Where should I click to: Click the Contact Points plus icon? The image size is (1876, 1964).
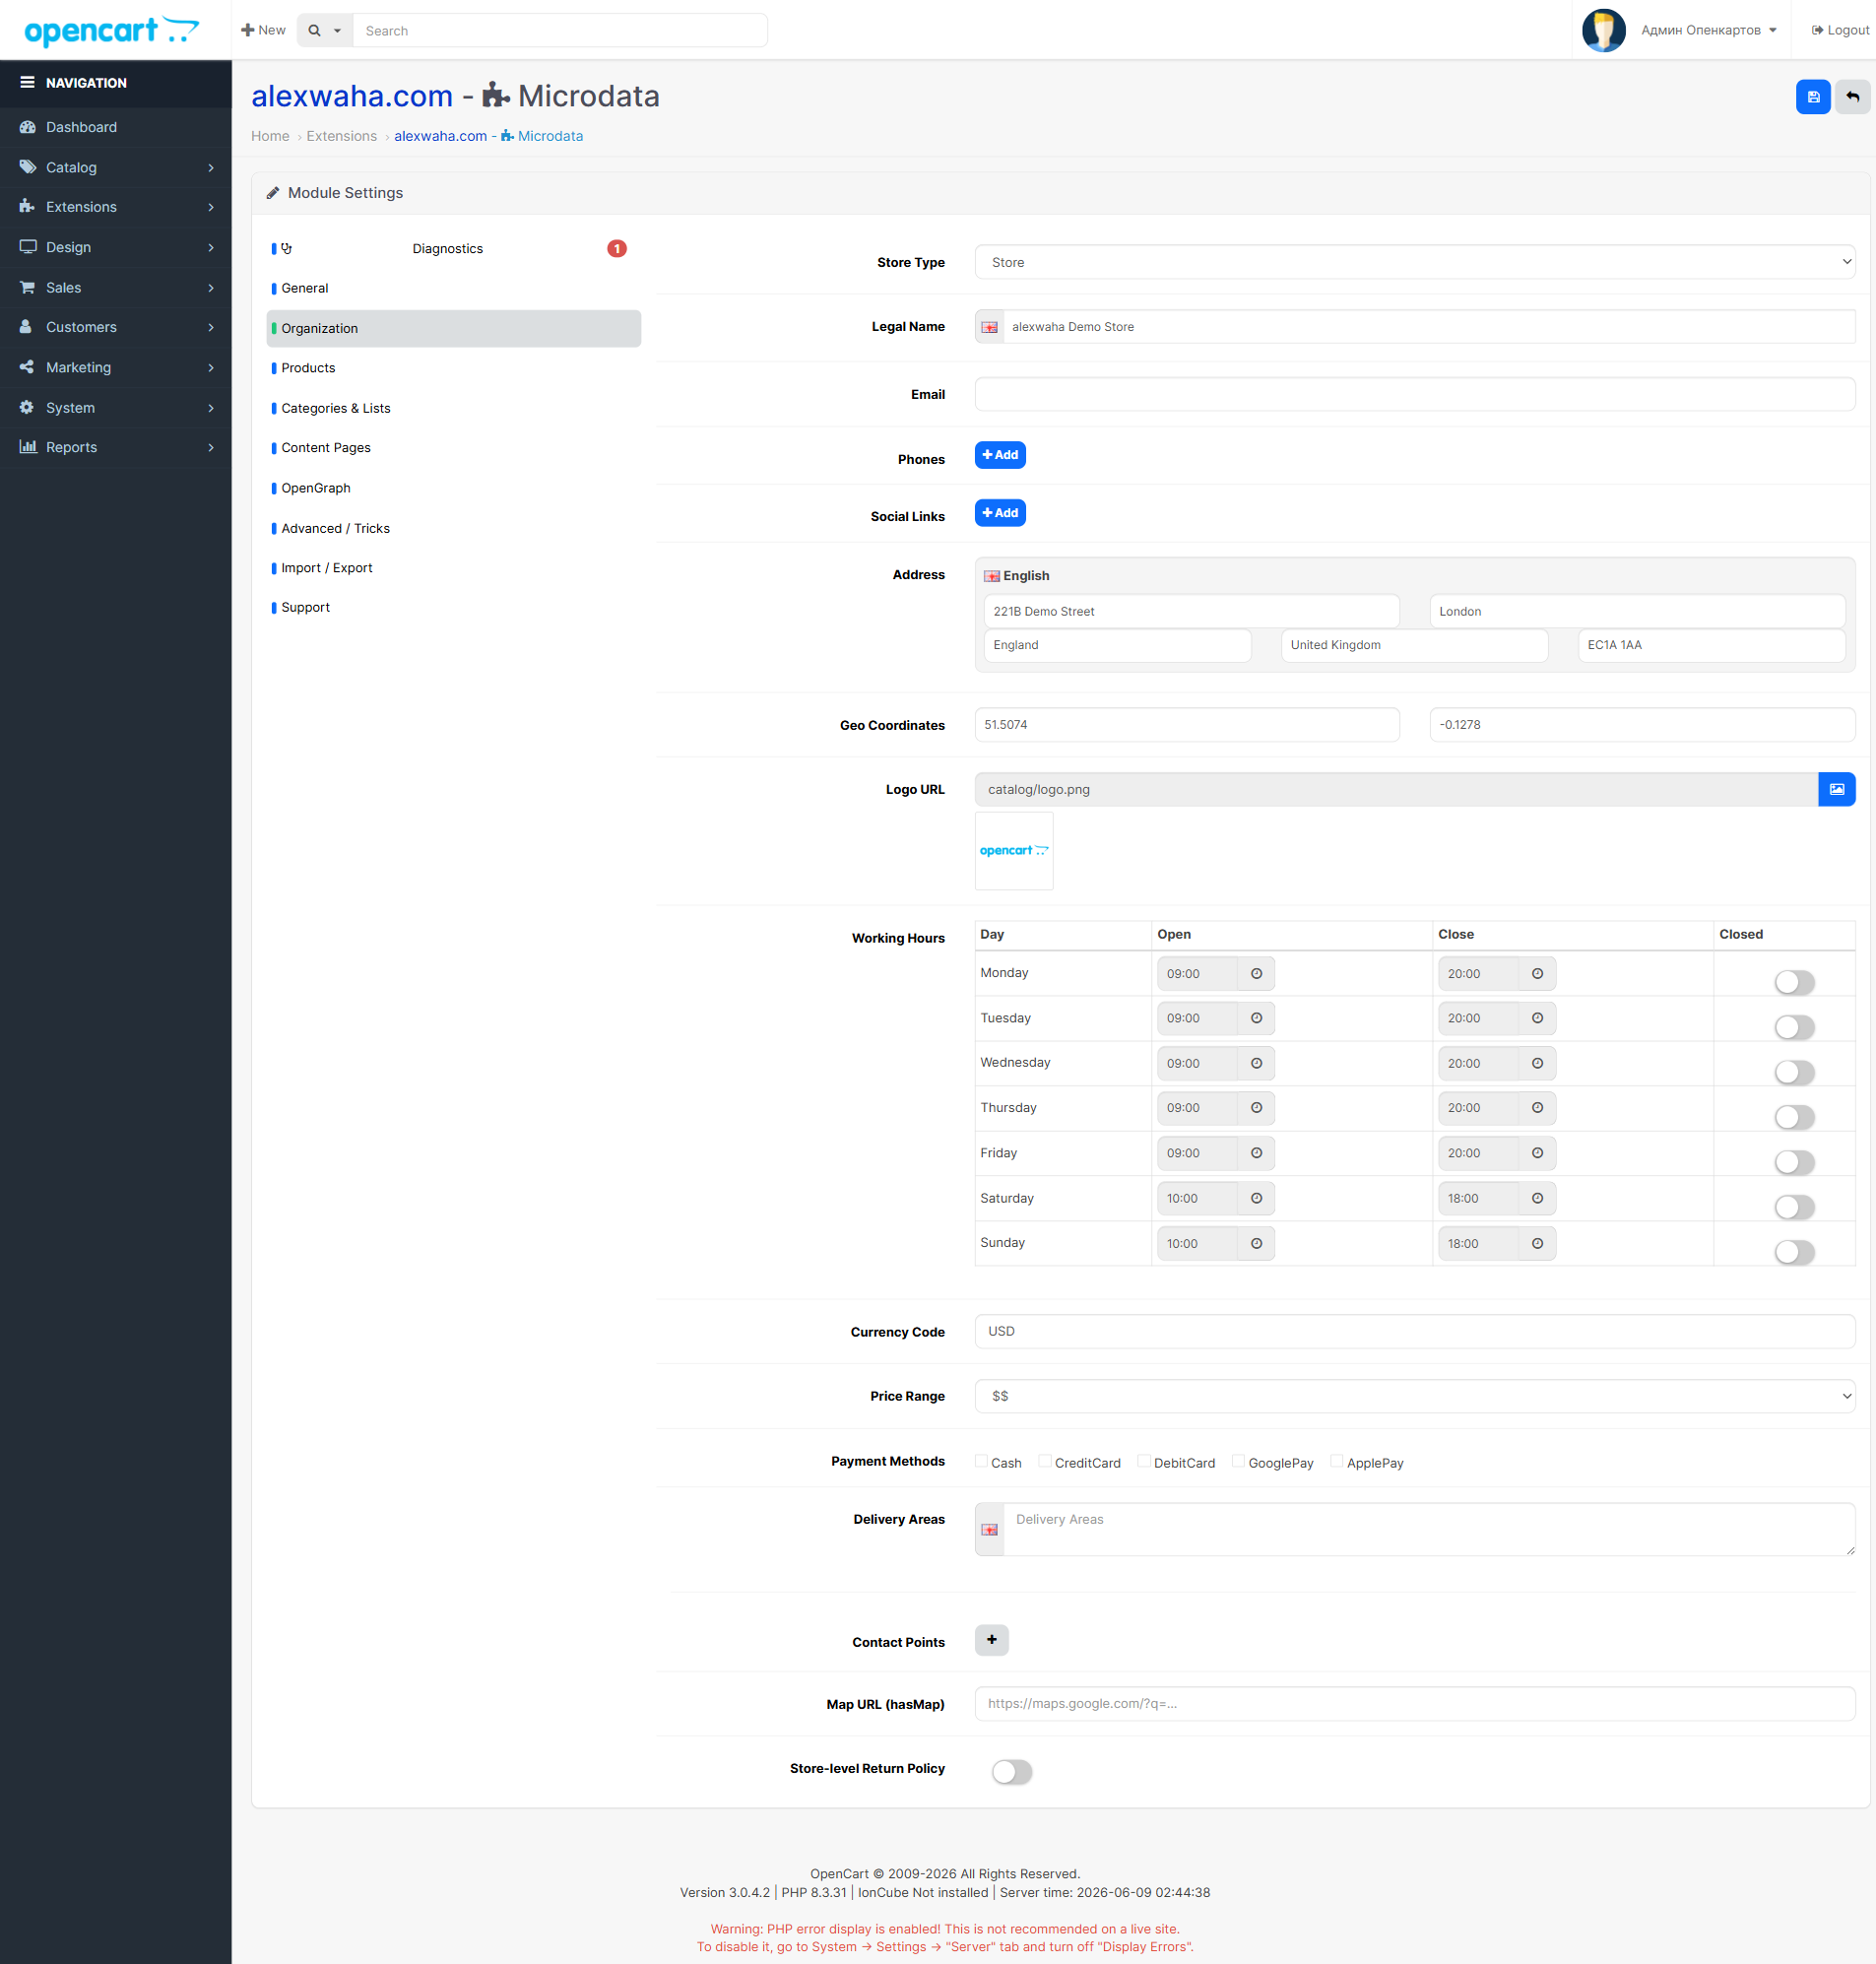tap(991, 1640)
